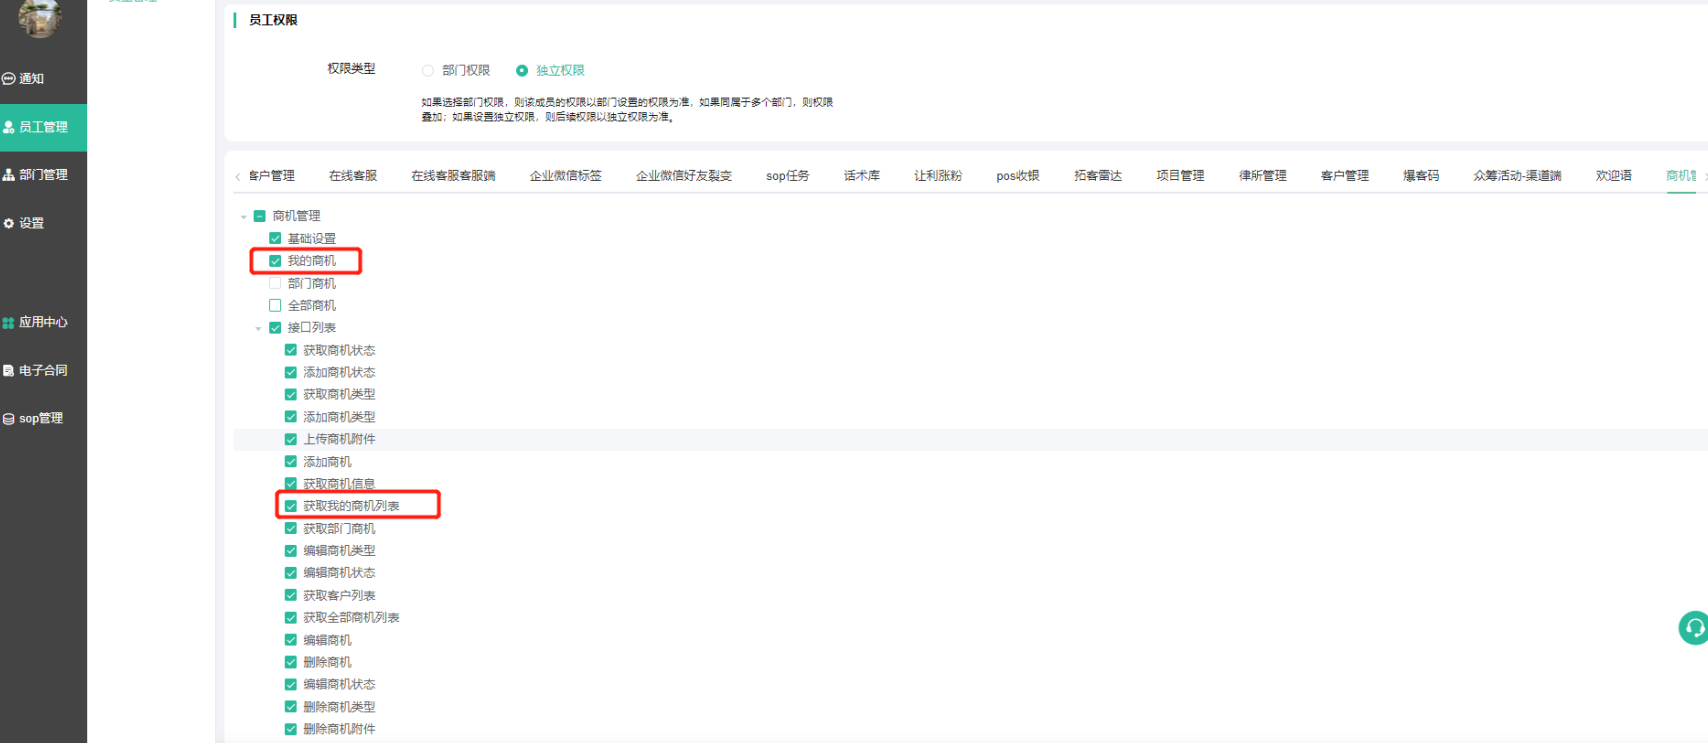This screenshot has width=1708, height=743.
Task: Switch to the 在线客服 tab
Action: click(353, 176)
